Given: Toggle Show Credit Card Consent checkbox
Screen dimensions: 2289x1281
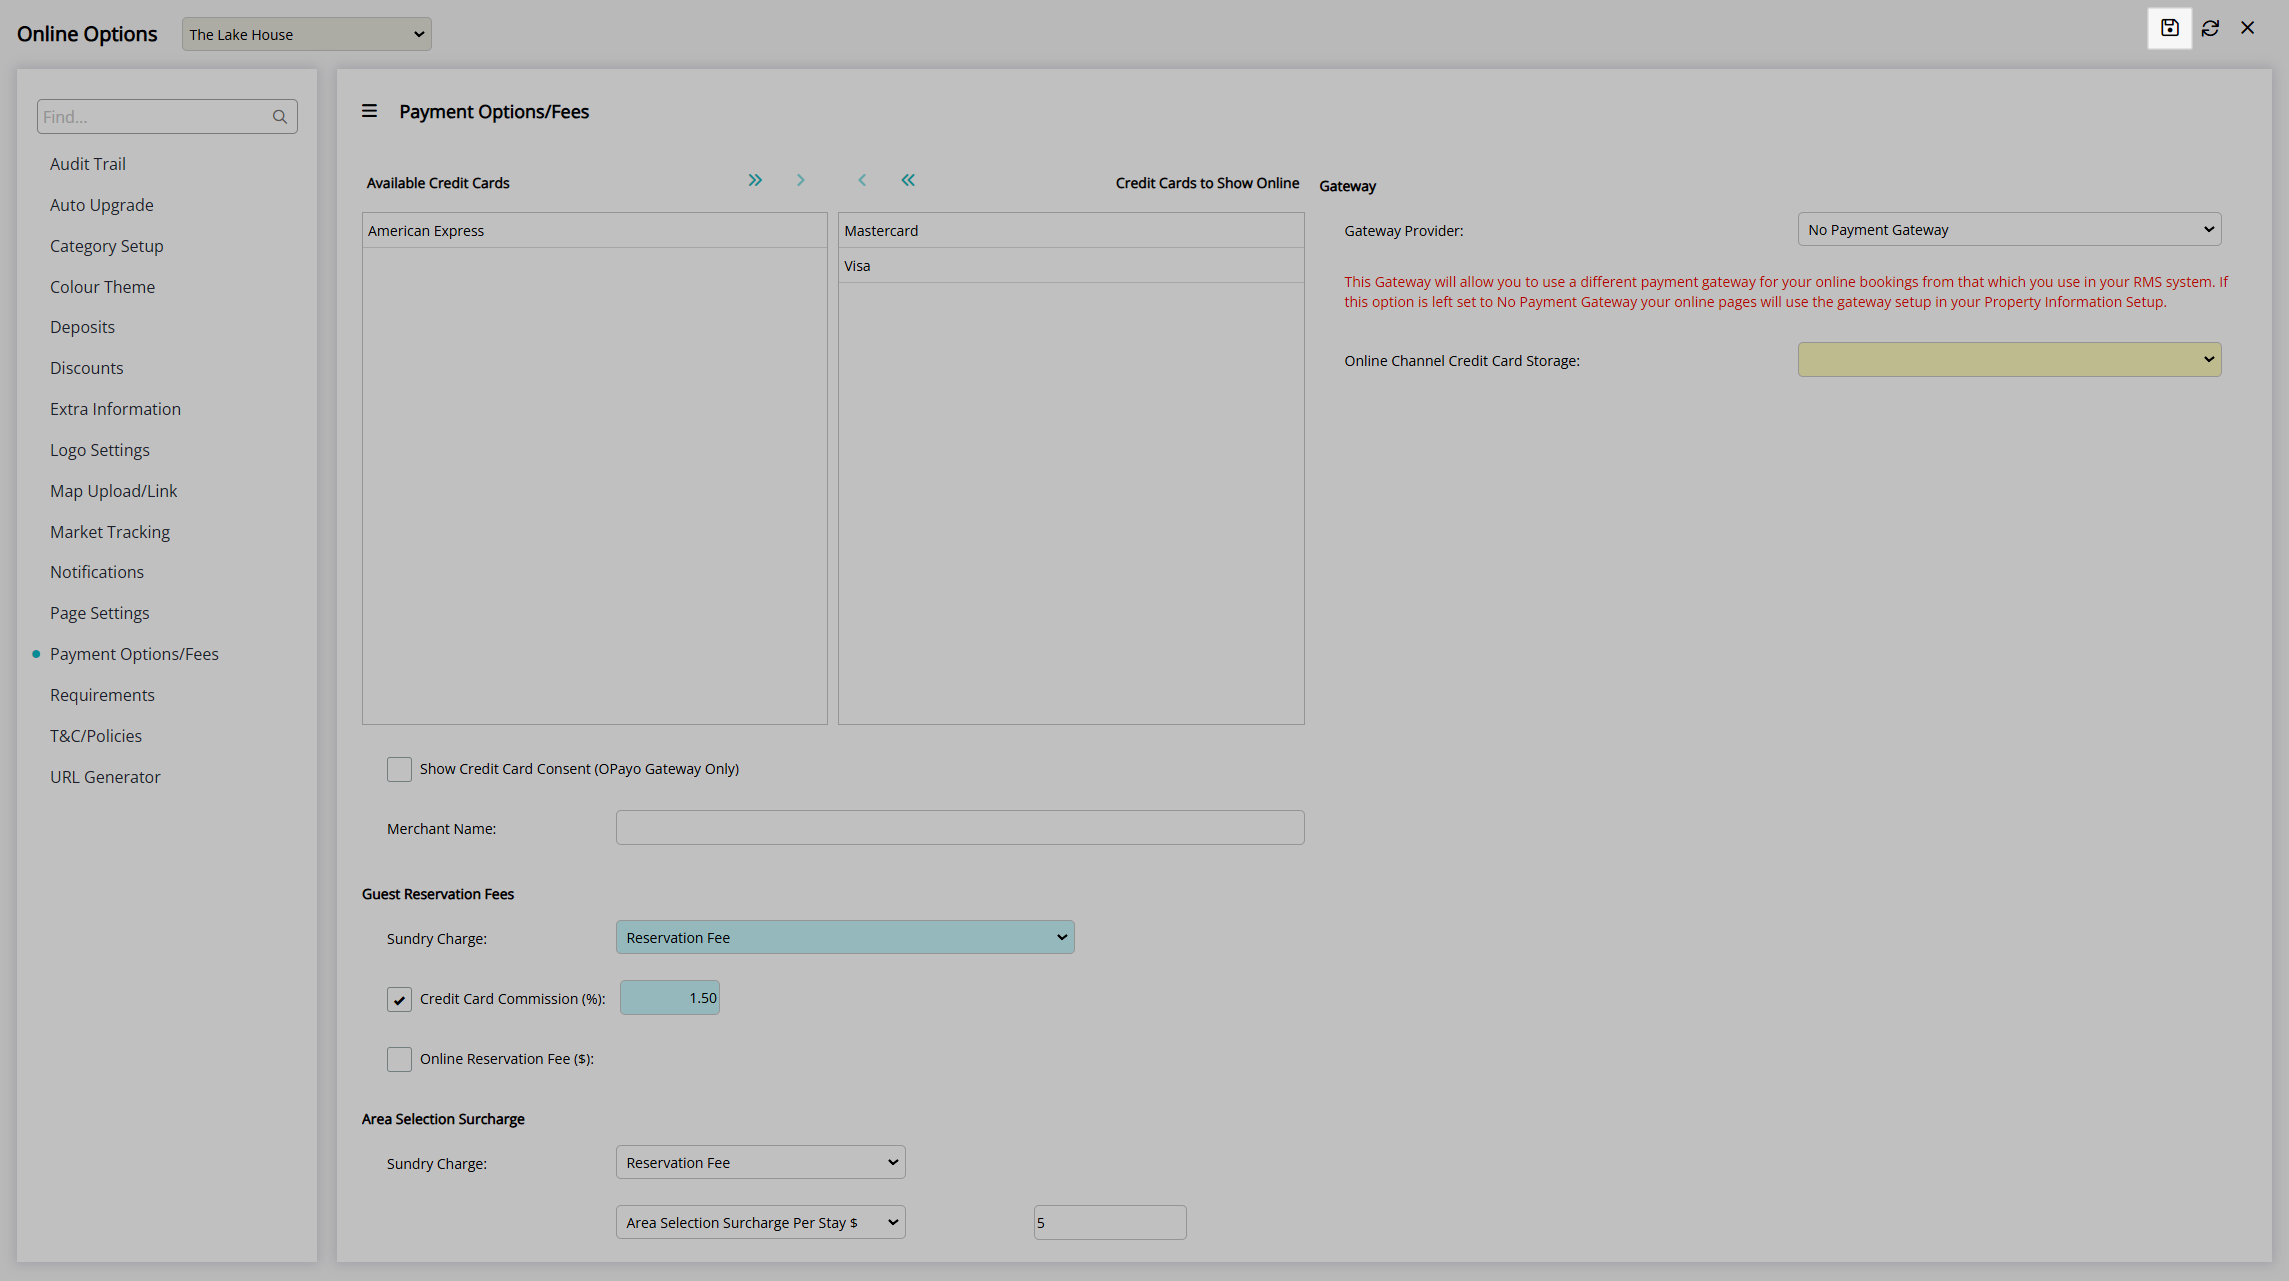Looking at the screenshot, I should 399,769.
